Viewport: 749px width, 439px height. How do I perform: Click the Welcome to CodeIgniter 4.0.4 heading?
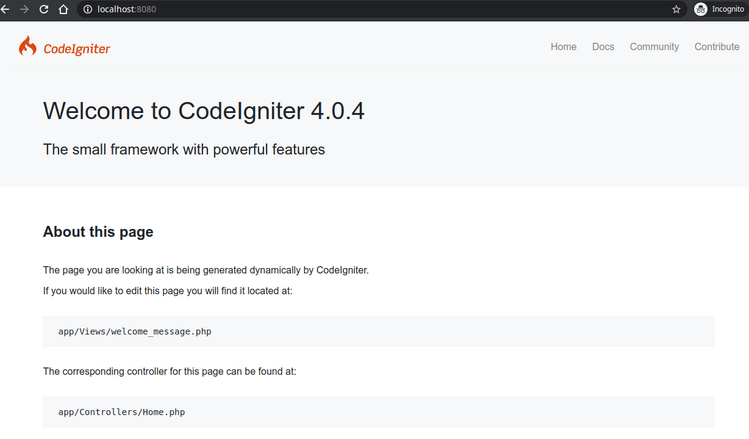tap(204, 111)
